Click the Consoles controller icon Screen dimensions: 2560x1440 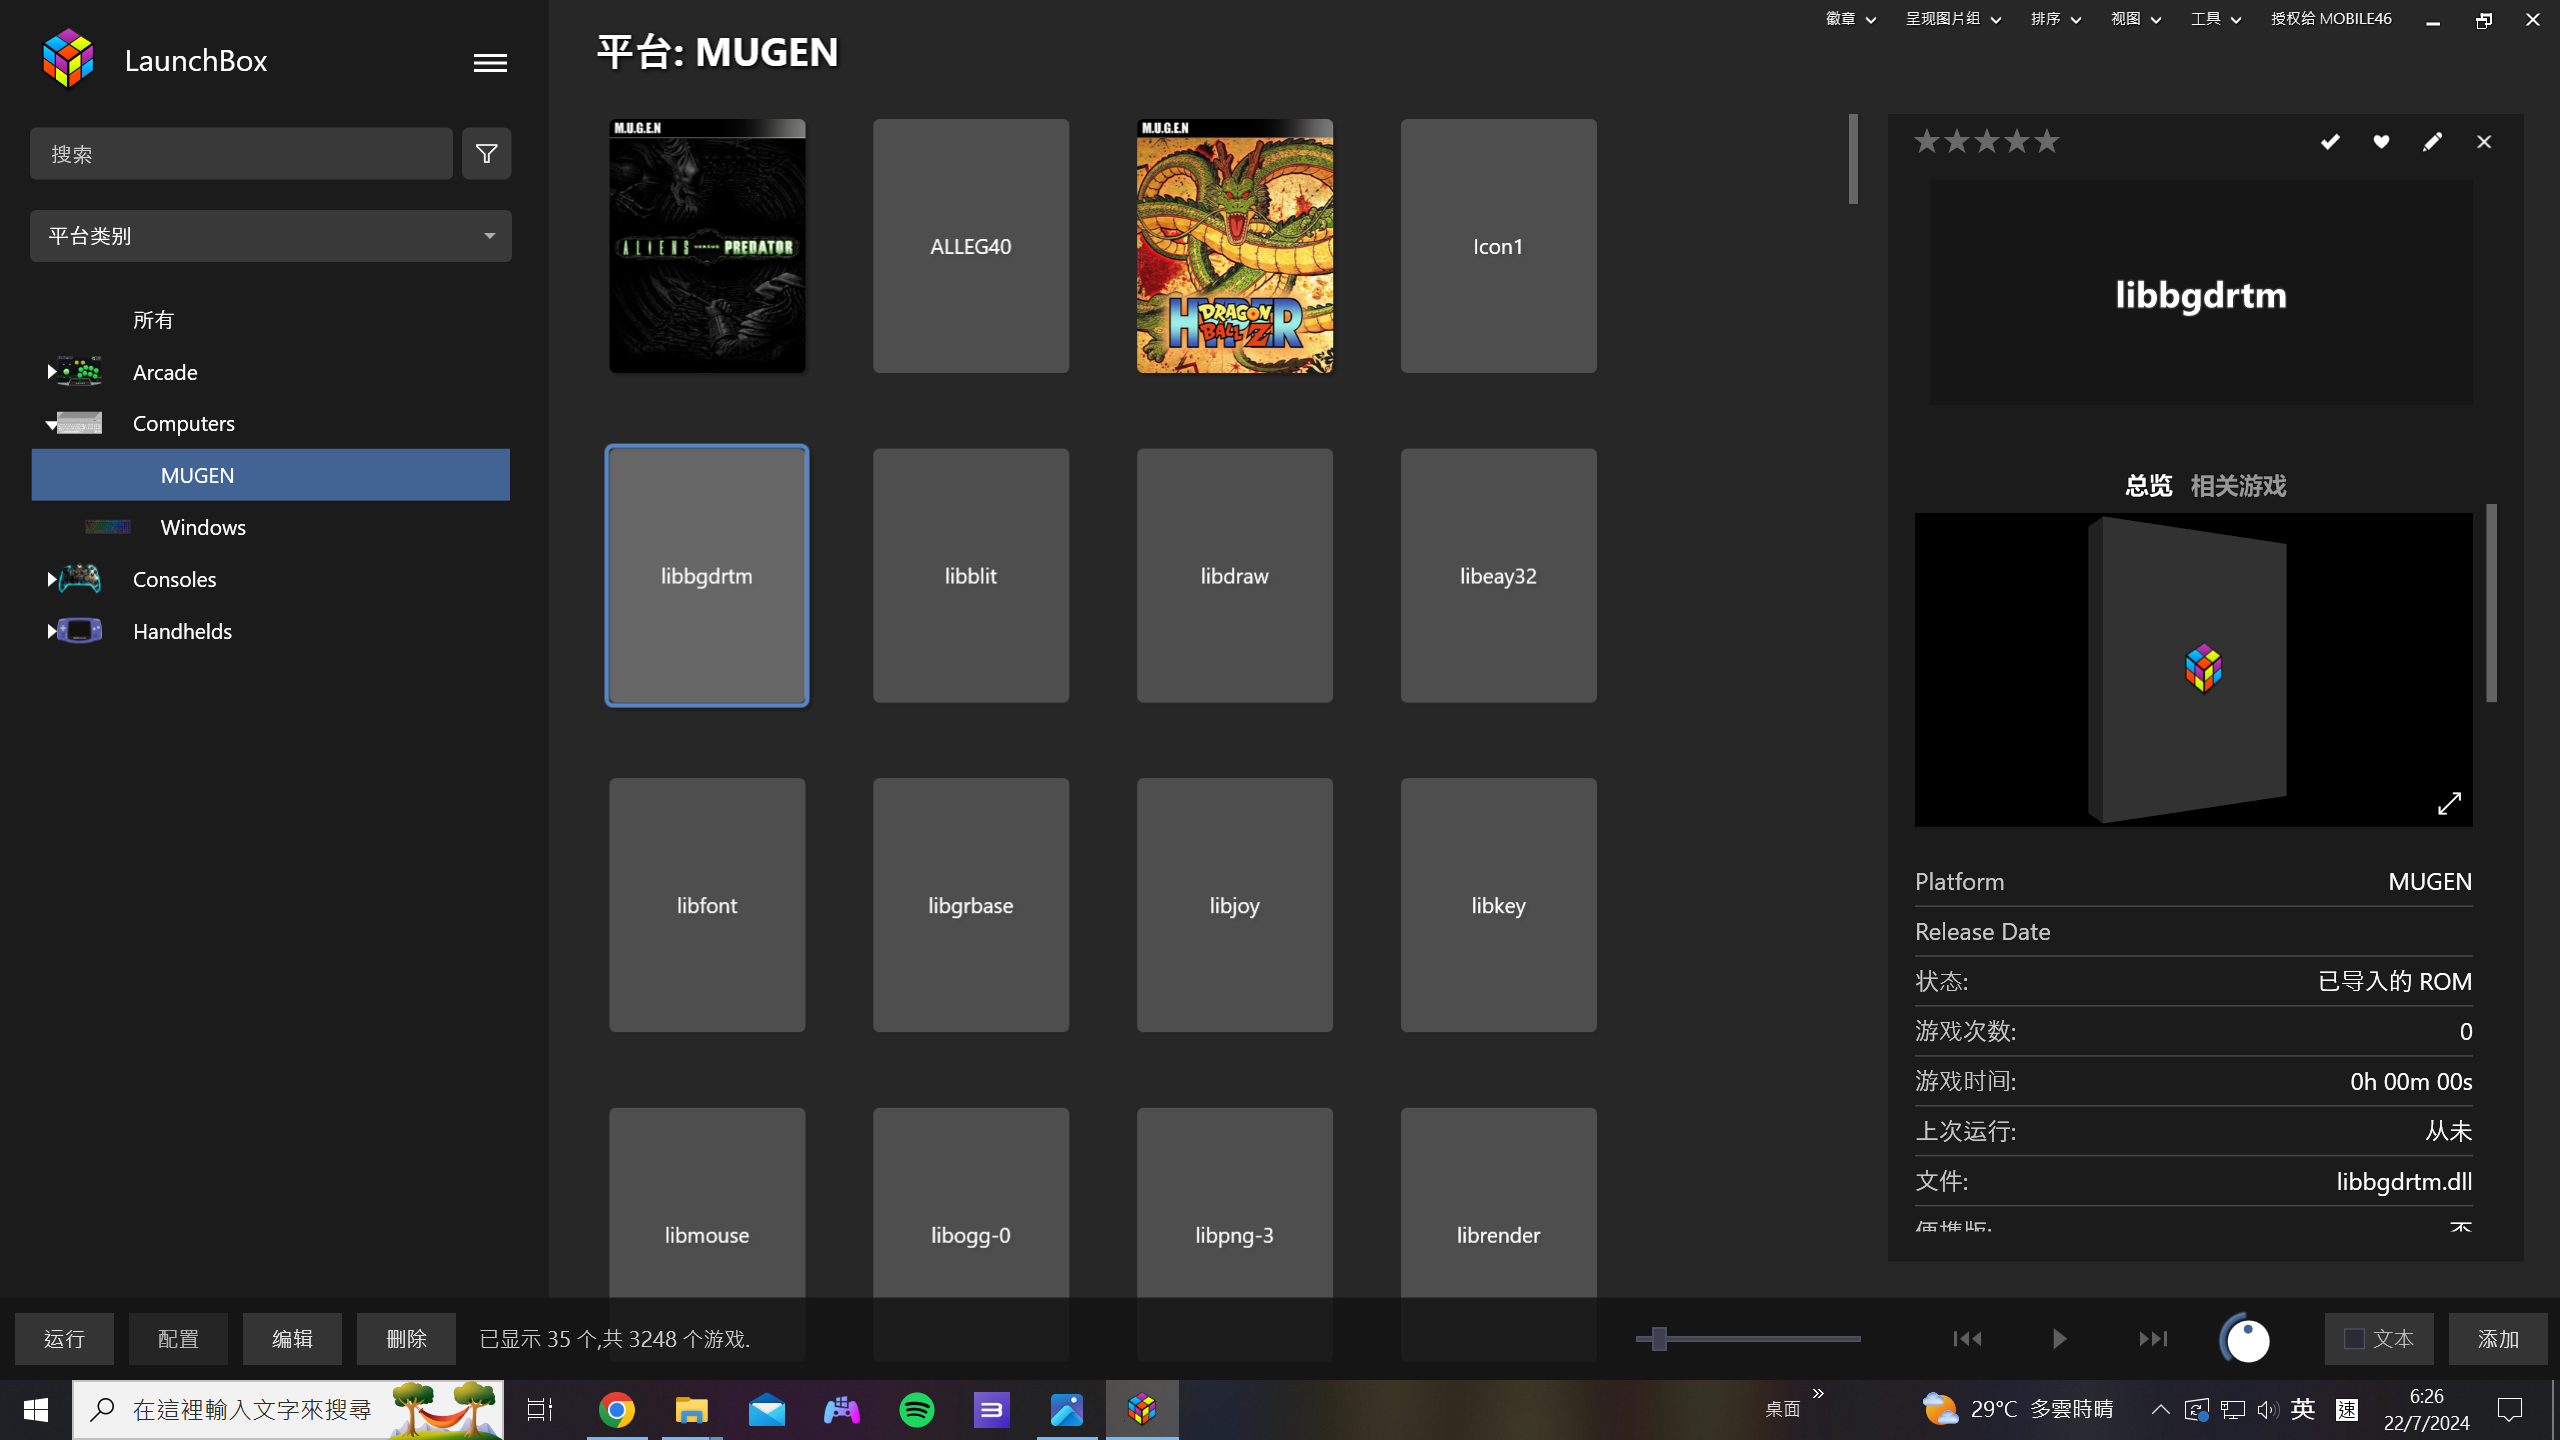click(x=79, y=579)
